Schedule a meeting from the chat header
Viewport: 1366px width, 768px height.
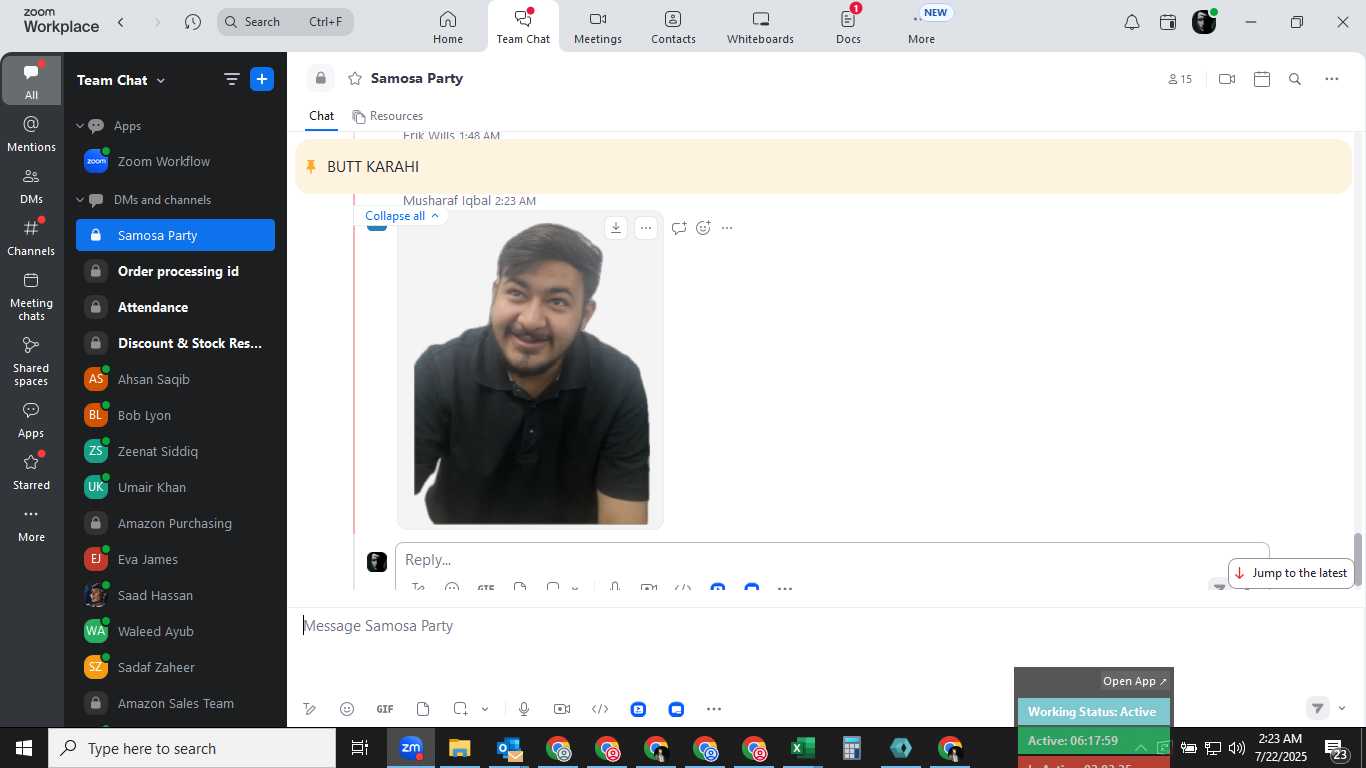1262,79
